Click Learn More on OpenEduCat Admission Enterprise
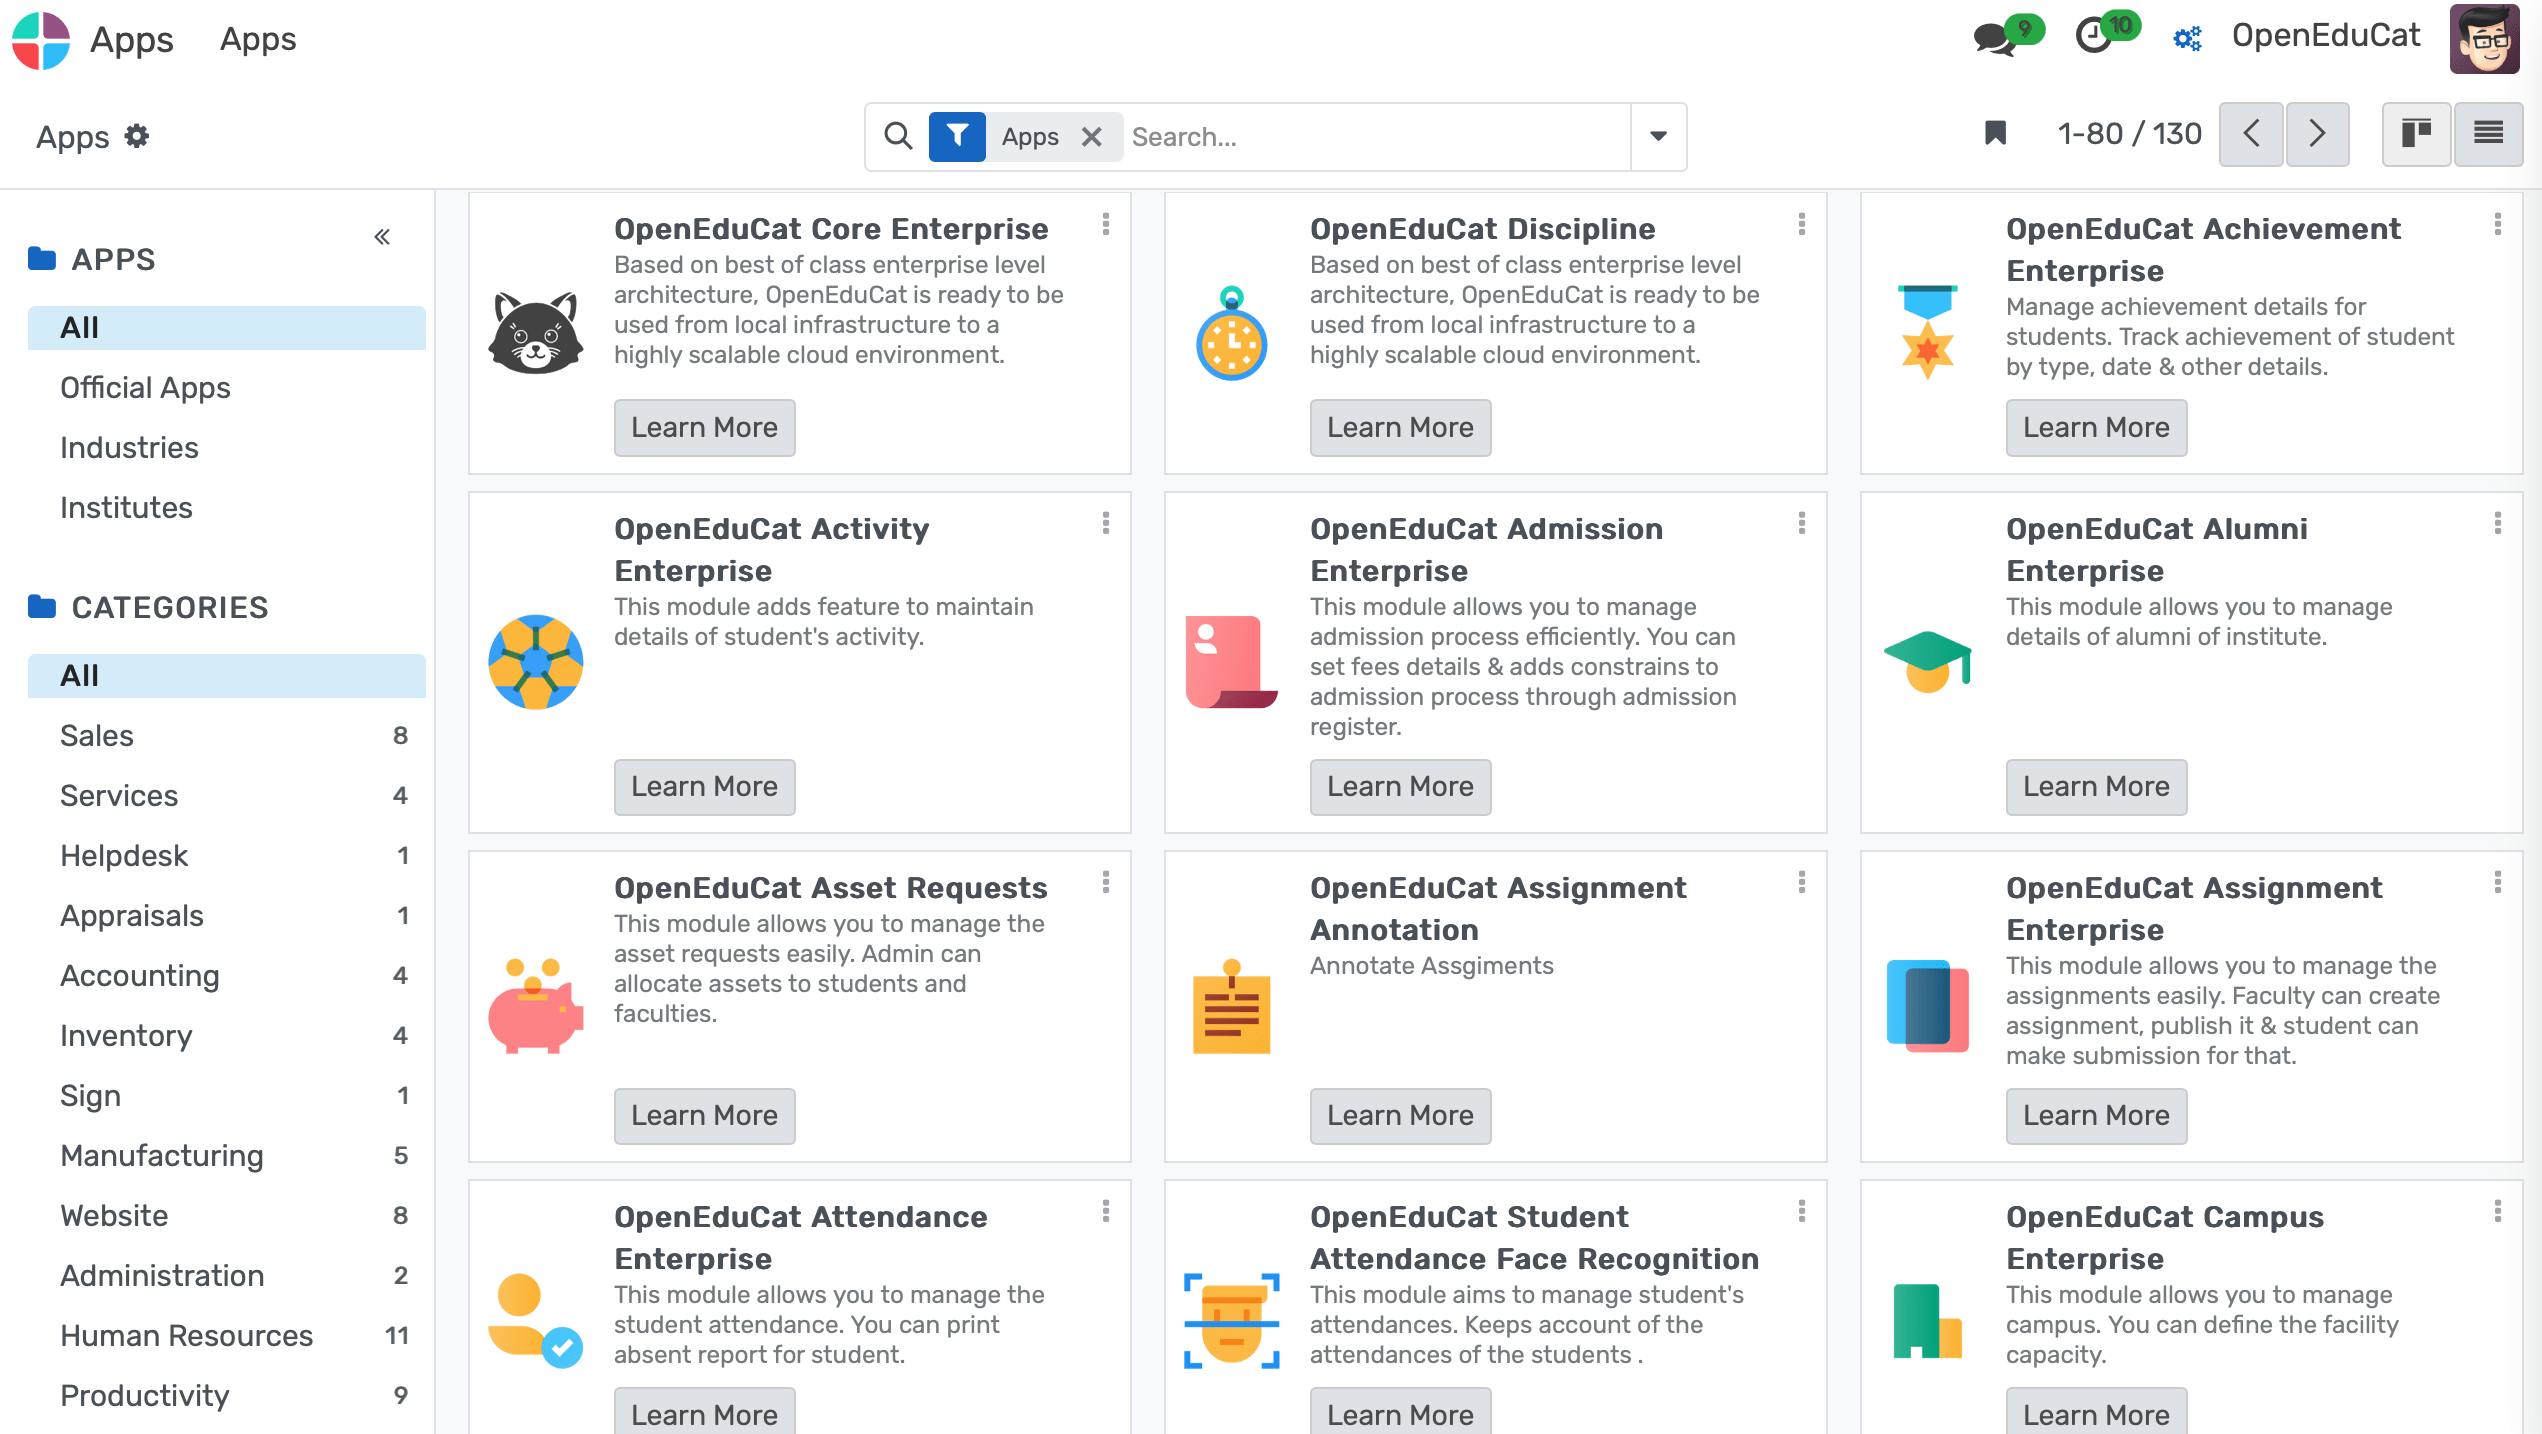 [x=1400, y=787]
